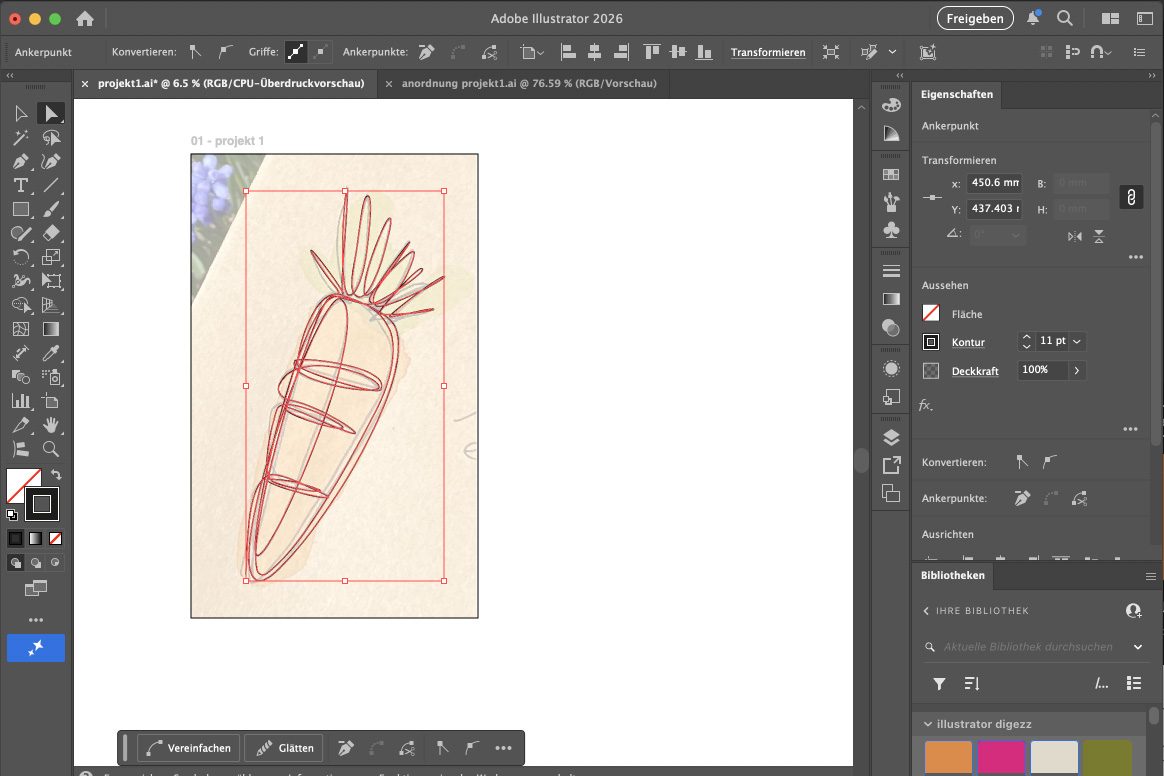The height and width of the screenshot is (776, 1164).
Task: Toggle library list view
Action: pyautogui.click(x=1133, y=683)
